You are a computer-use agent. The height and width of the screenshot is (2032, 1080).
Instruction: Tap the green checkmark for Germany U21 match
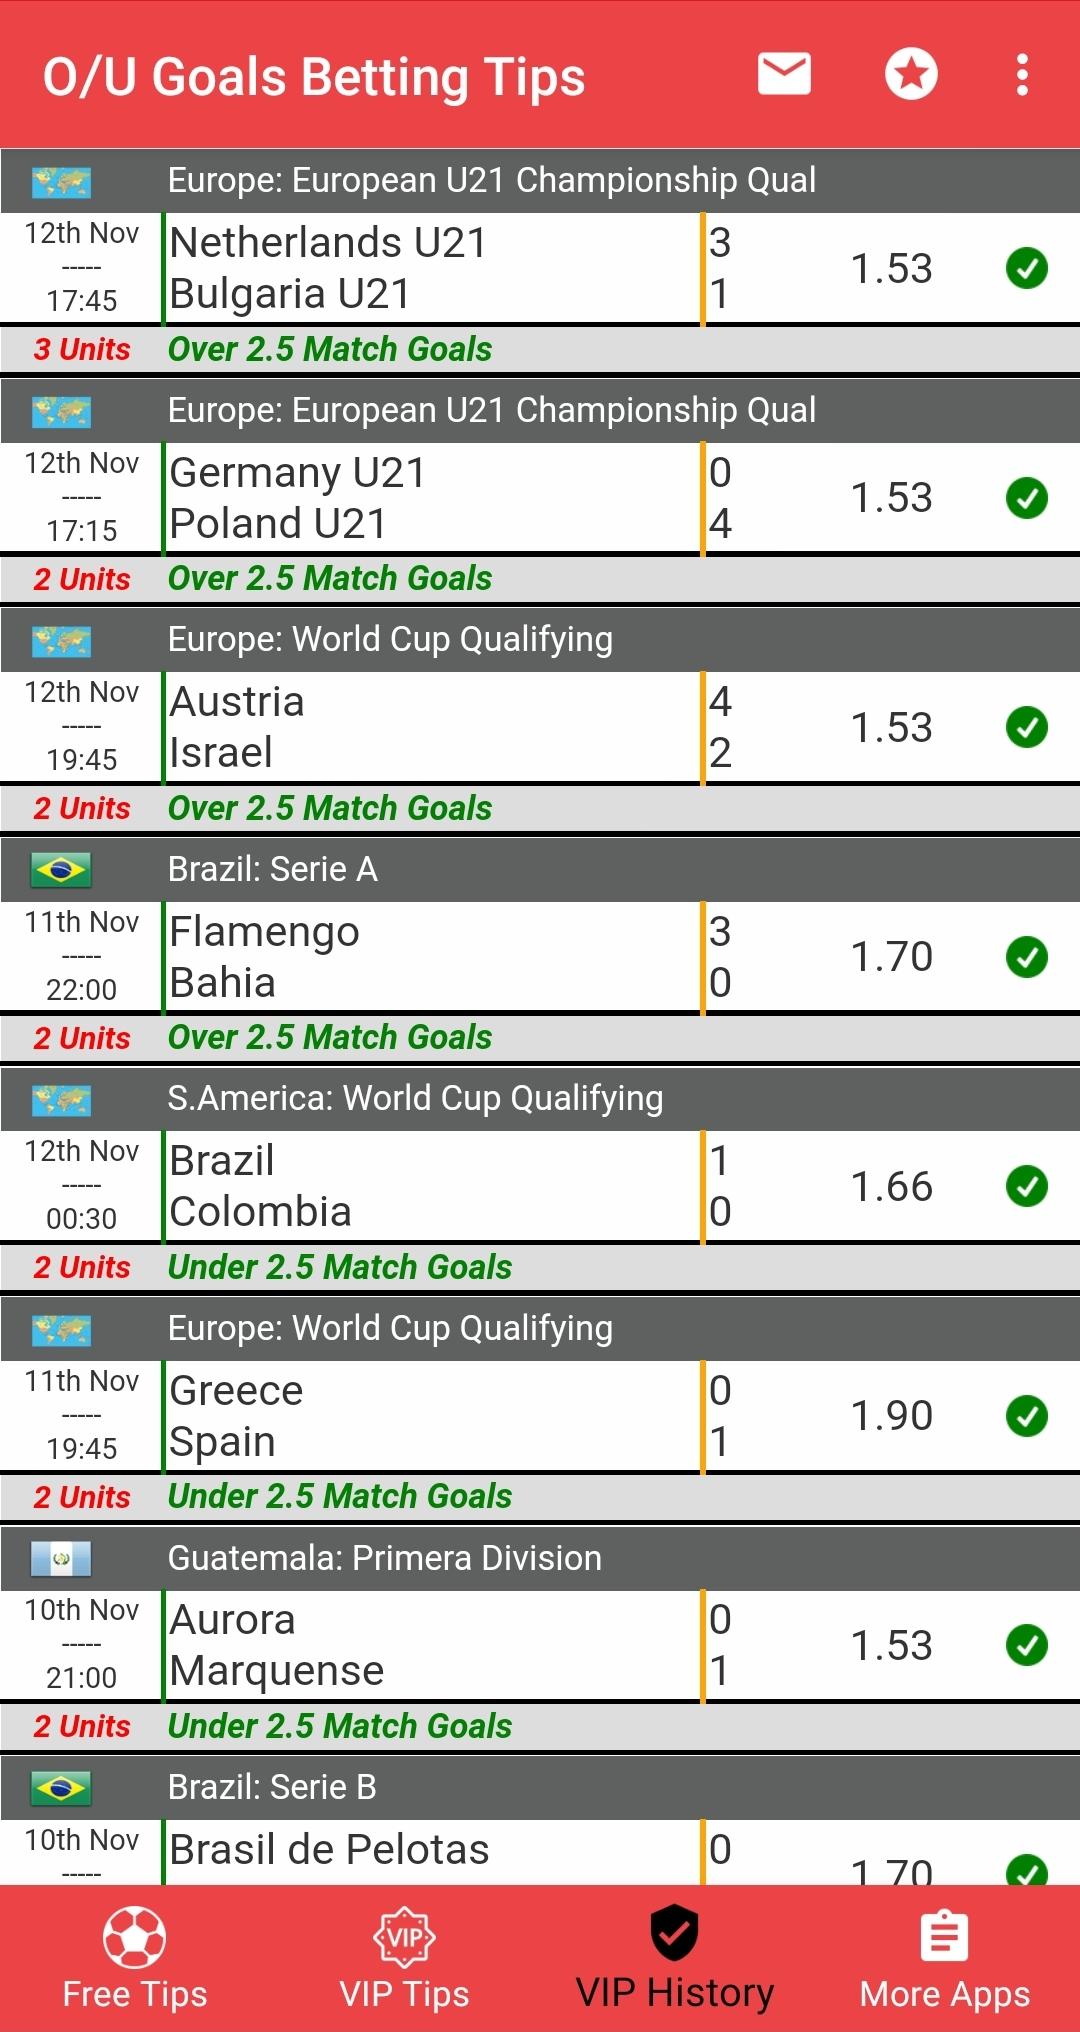pyautogui.click(x=1026, y=498)
